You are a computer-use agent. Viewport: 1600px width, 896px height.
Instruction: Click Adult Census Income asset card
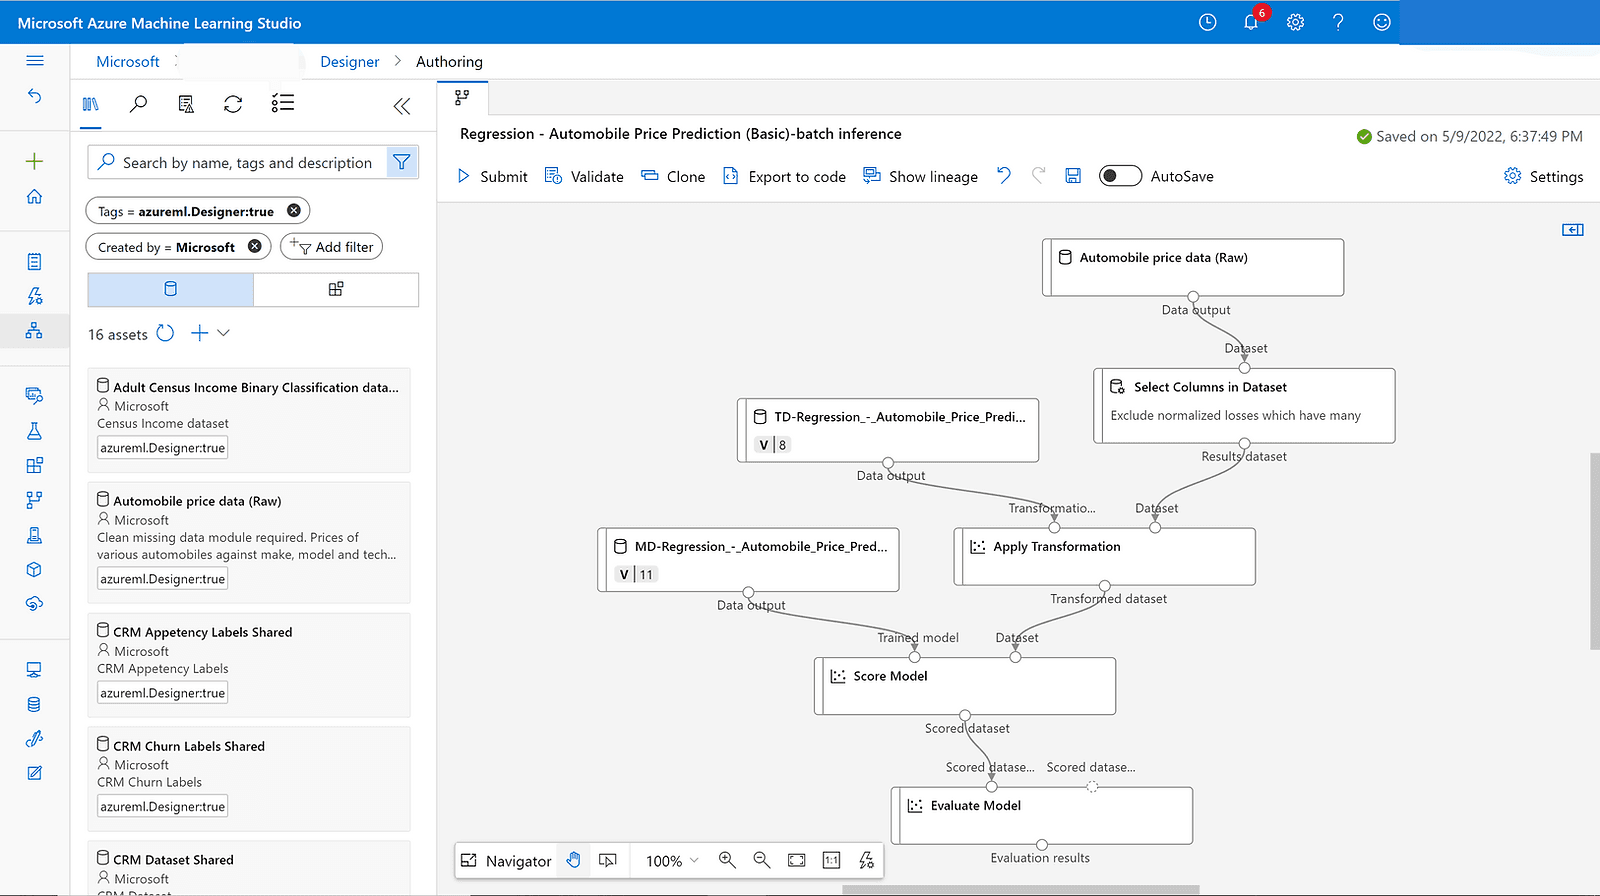[249, 419]
